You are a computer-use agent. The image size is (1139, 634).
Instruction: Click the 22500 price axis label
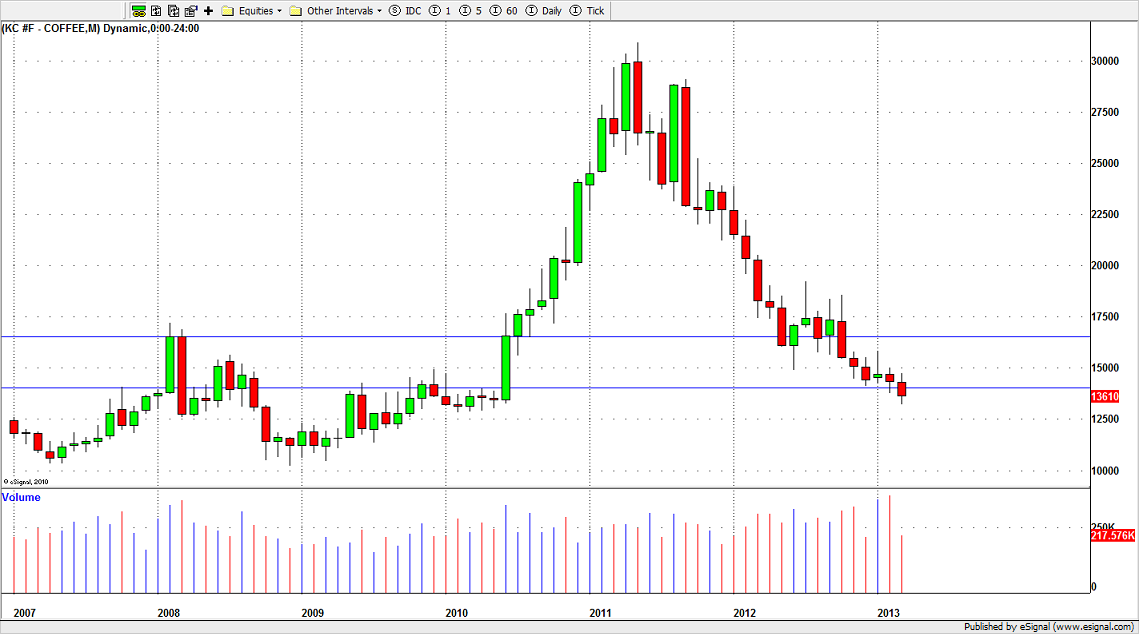click(x=1105, y=214)
